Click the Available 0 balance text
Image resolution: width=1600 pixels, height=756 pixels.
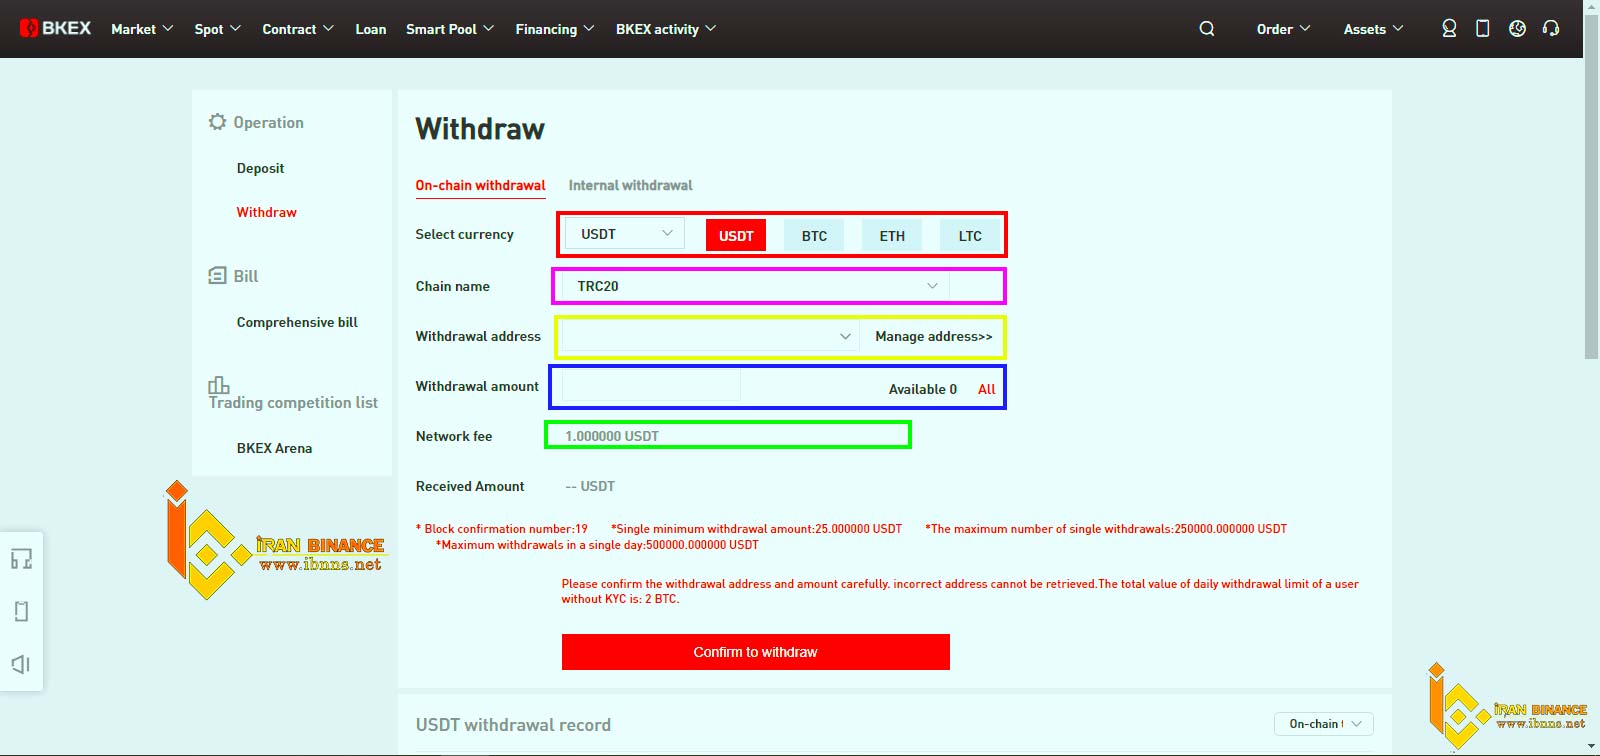(x=923, y=389)
